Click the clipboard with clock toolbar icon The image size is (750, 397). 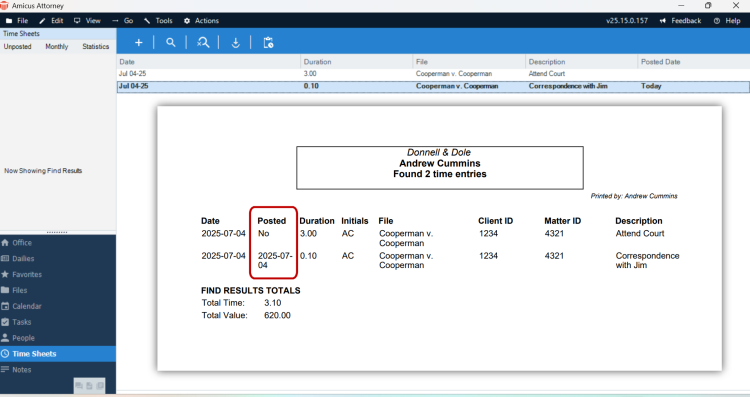point(268,43)
